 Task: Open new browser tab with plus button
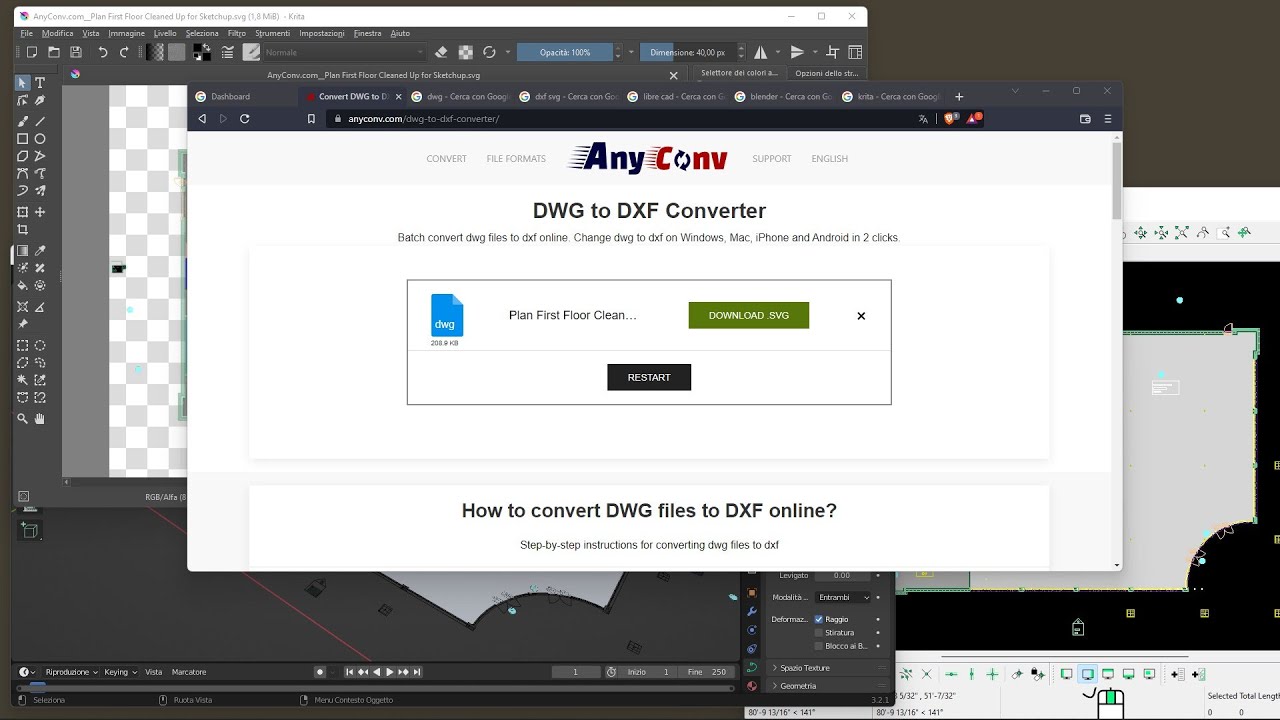[x=959, y=97]
